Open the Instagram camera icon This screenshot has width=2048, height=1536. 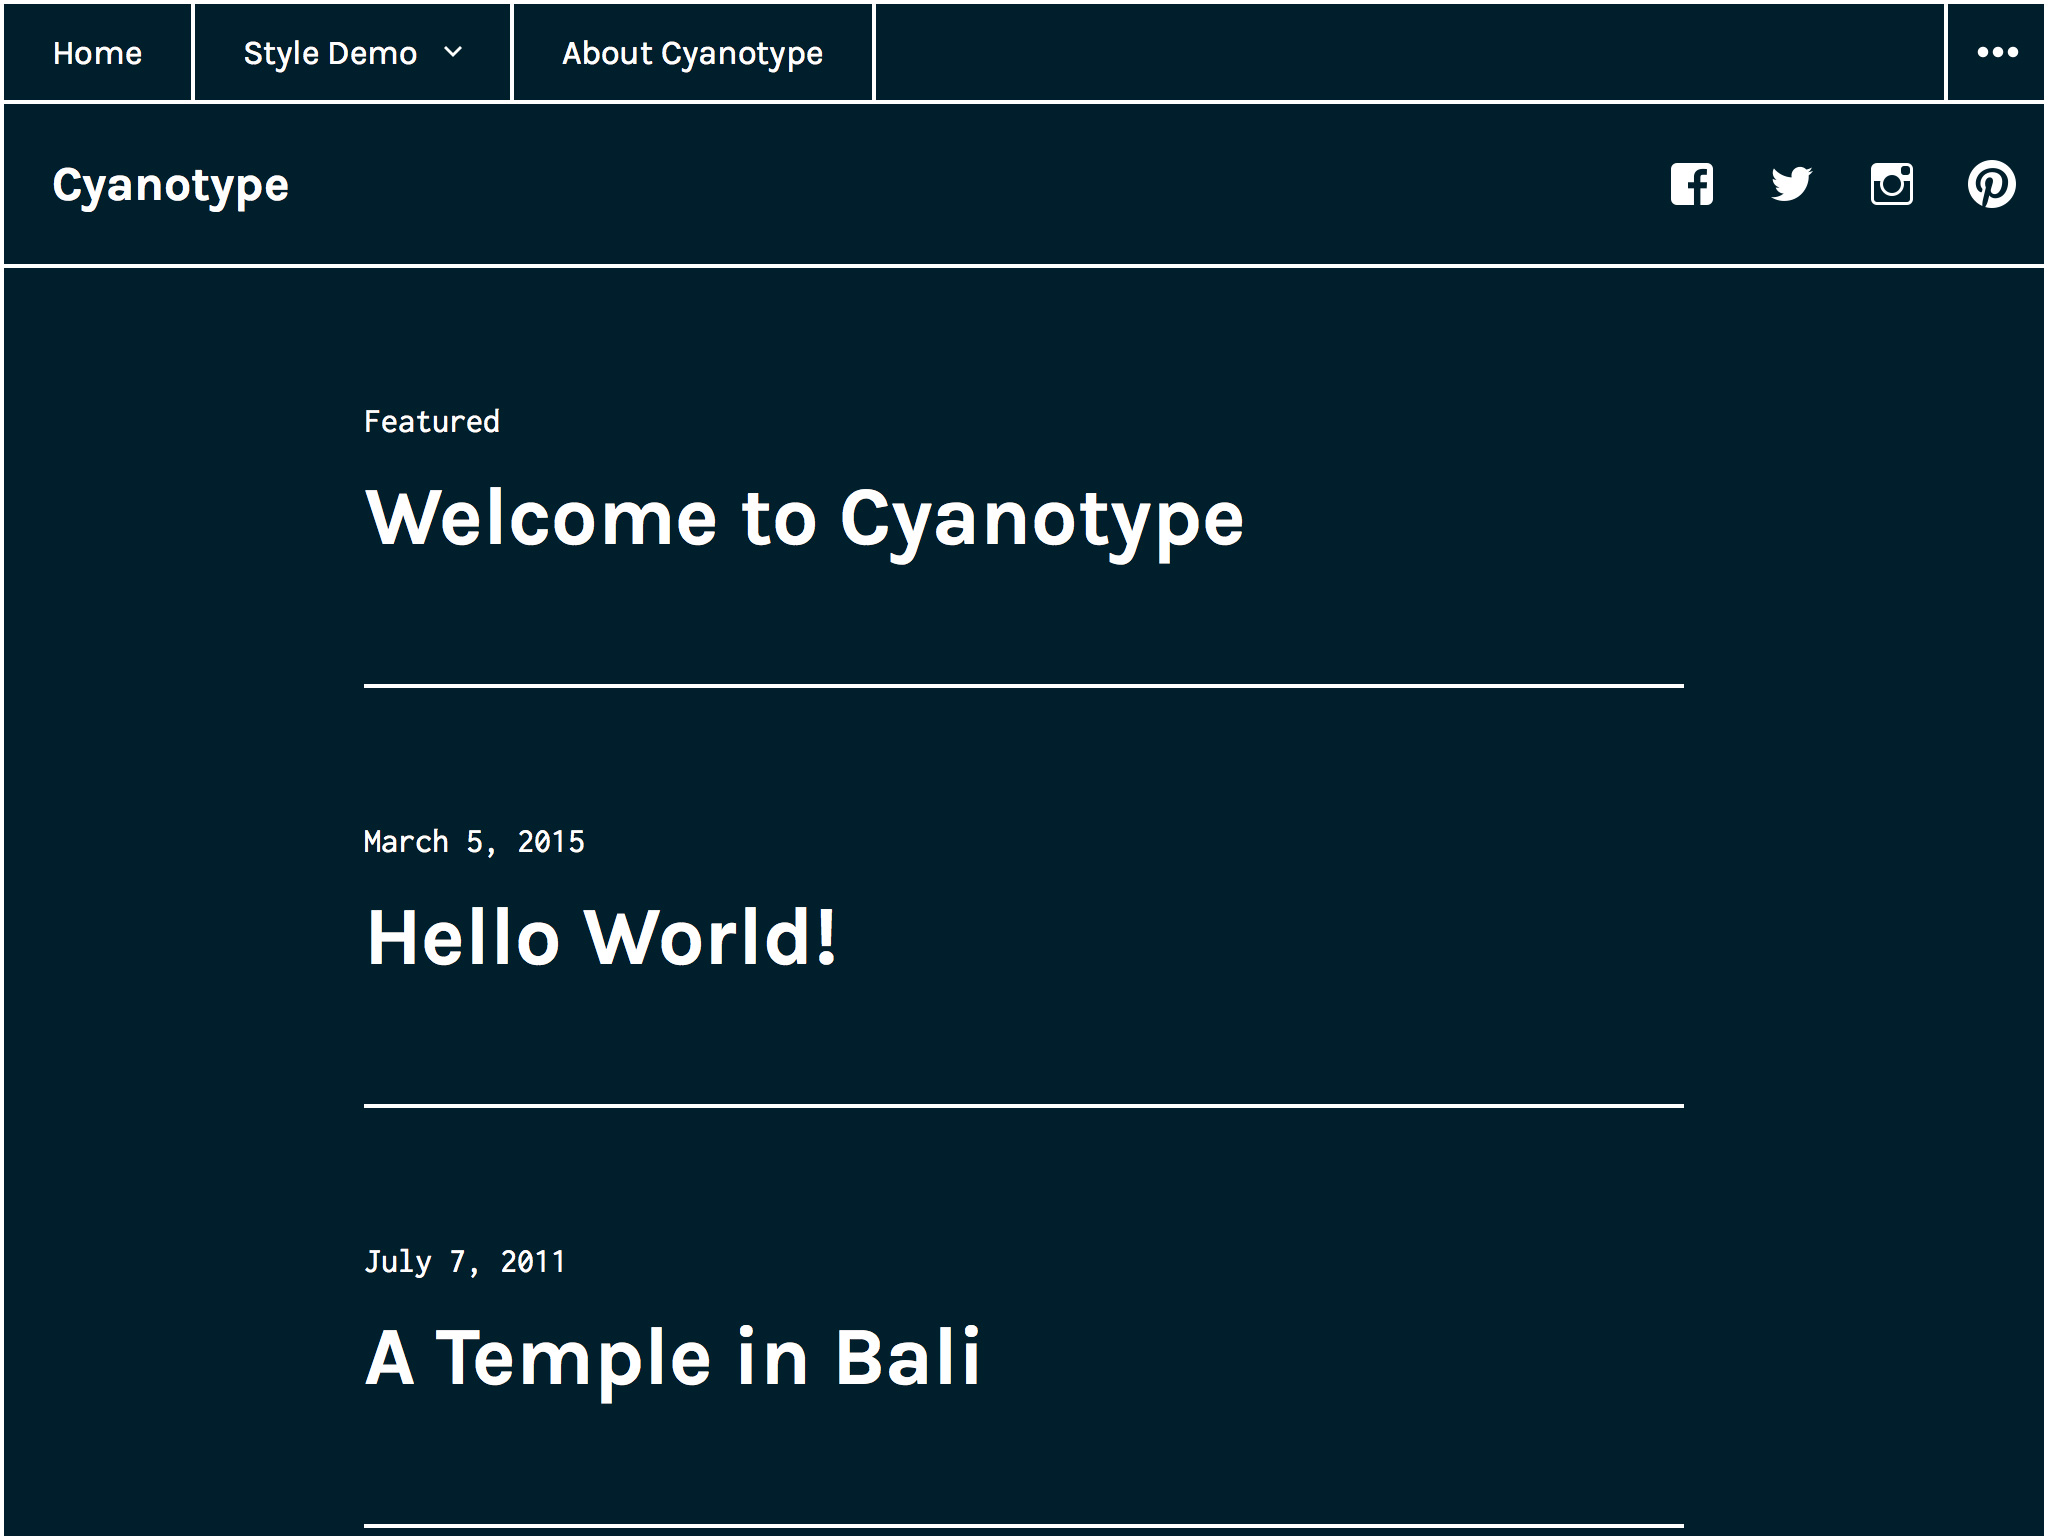1891,185
